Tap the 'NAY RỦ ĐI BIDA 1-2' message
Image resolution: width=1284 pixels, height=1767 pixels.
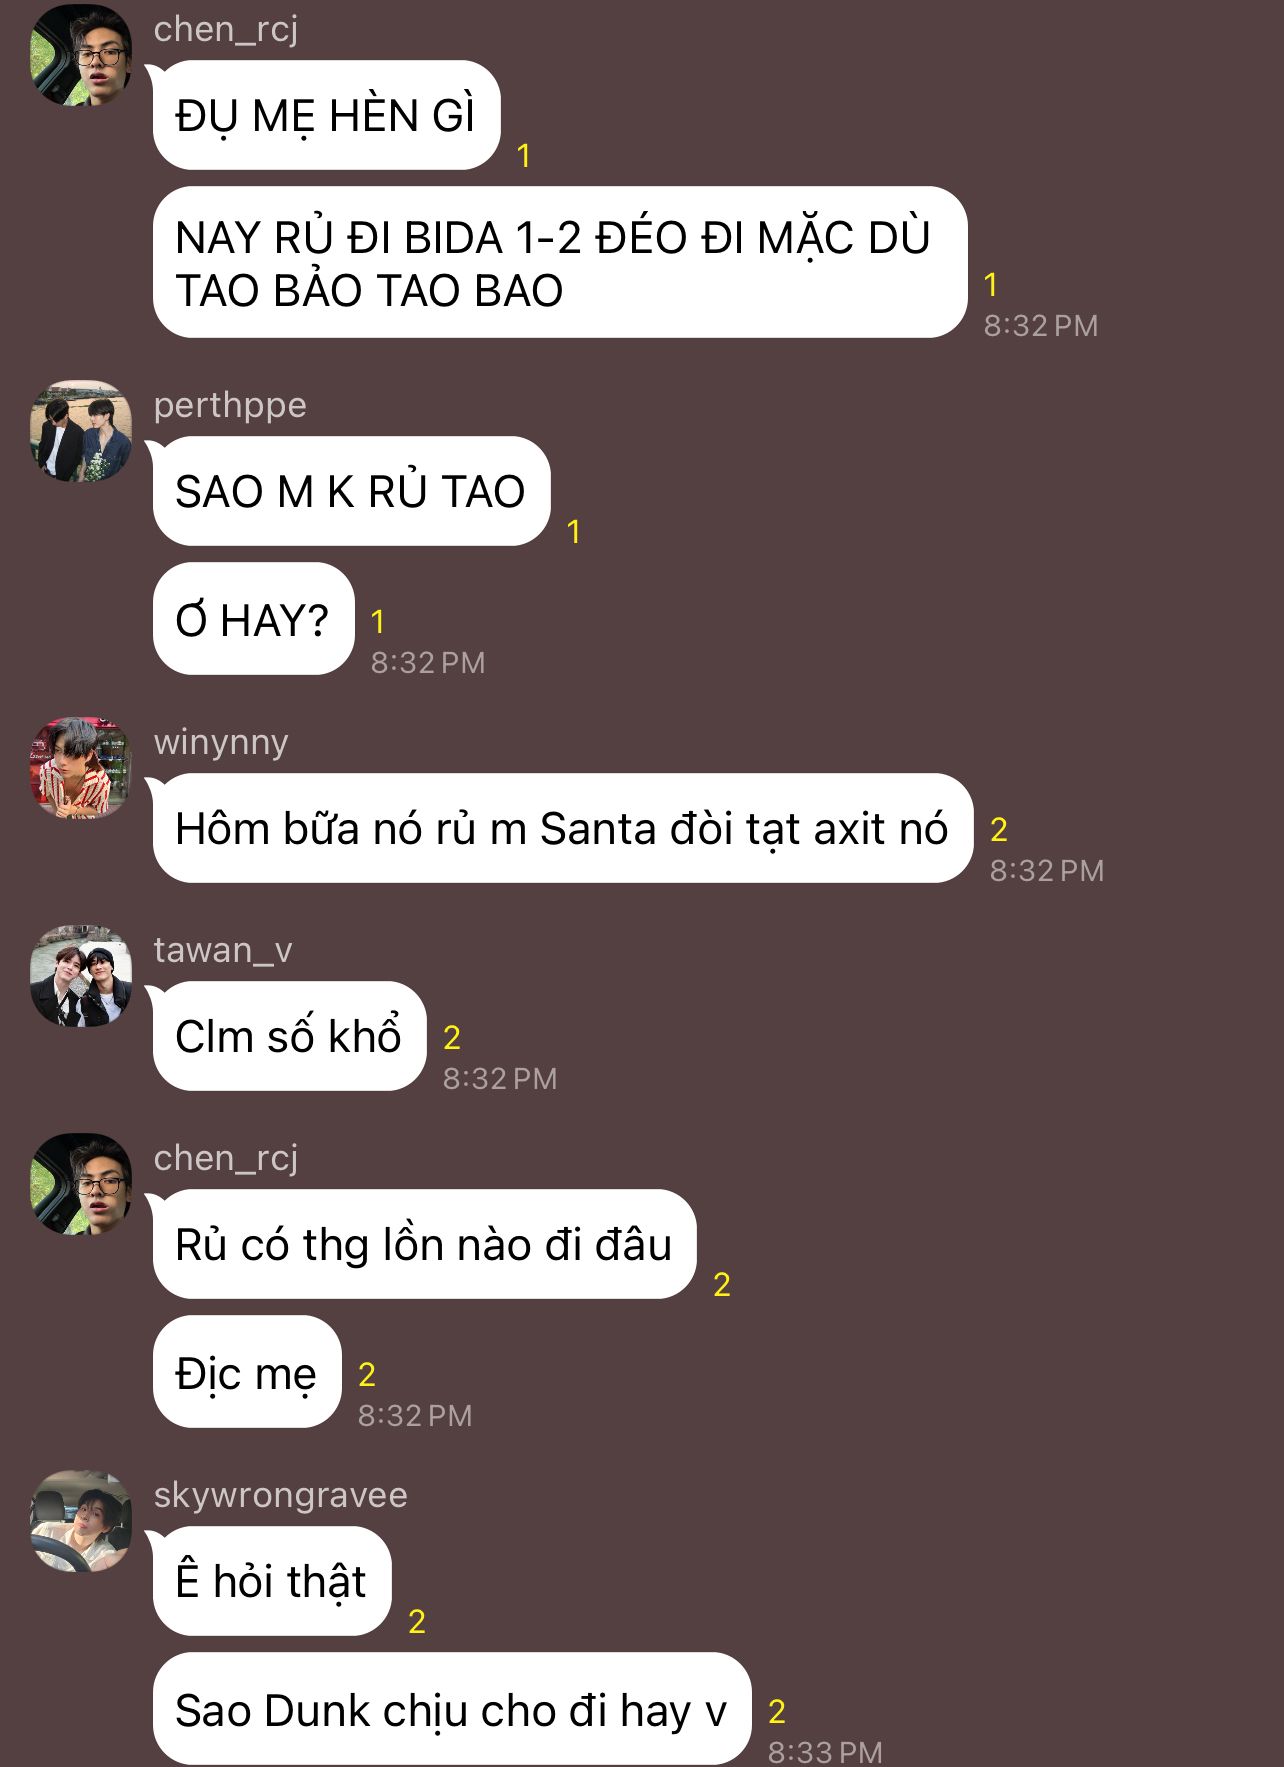[x=560, y=263]
